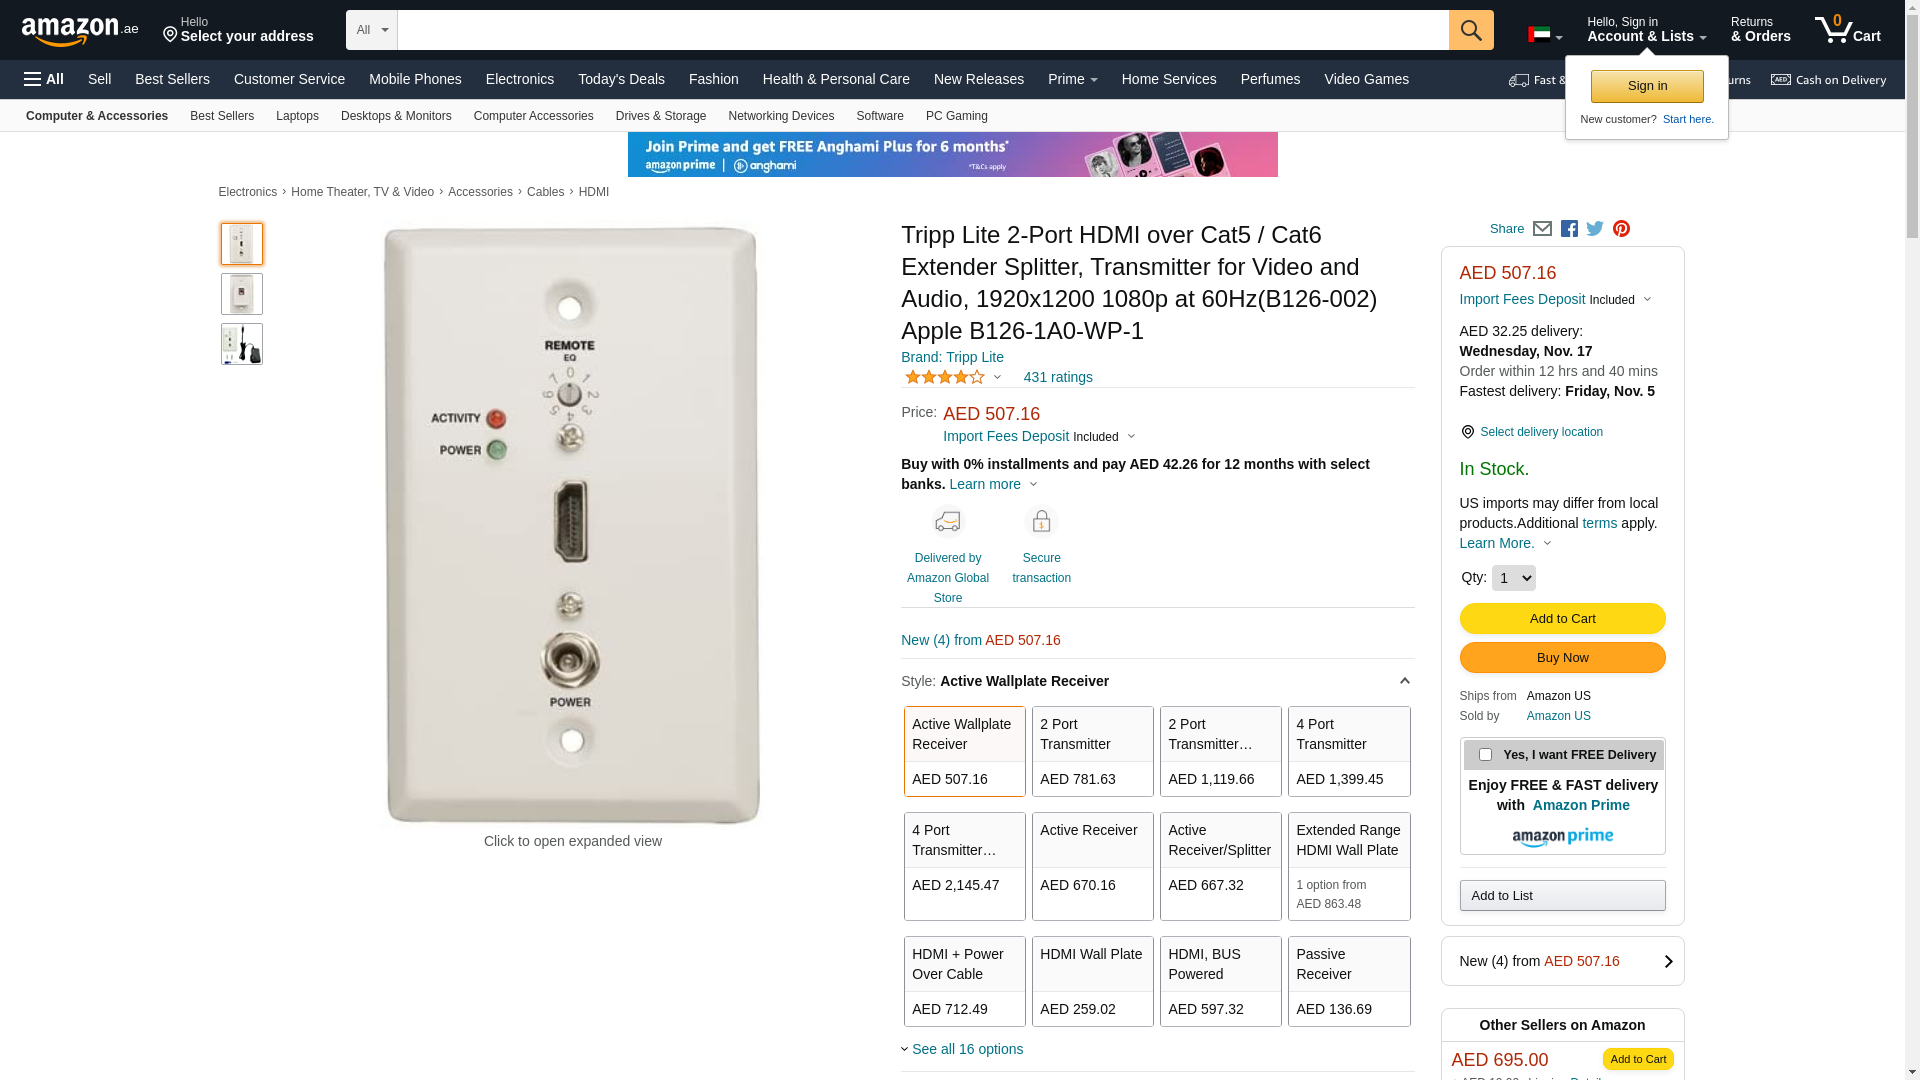Expand See all 16 options
This screenshot has width=1920, height=1080.
pos(966,1049)
